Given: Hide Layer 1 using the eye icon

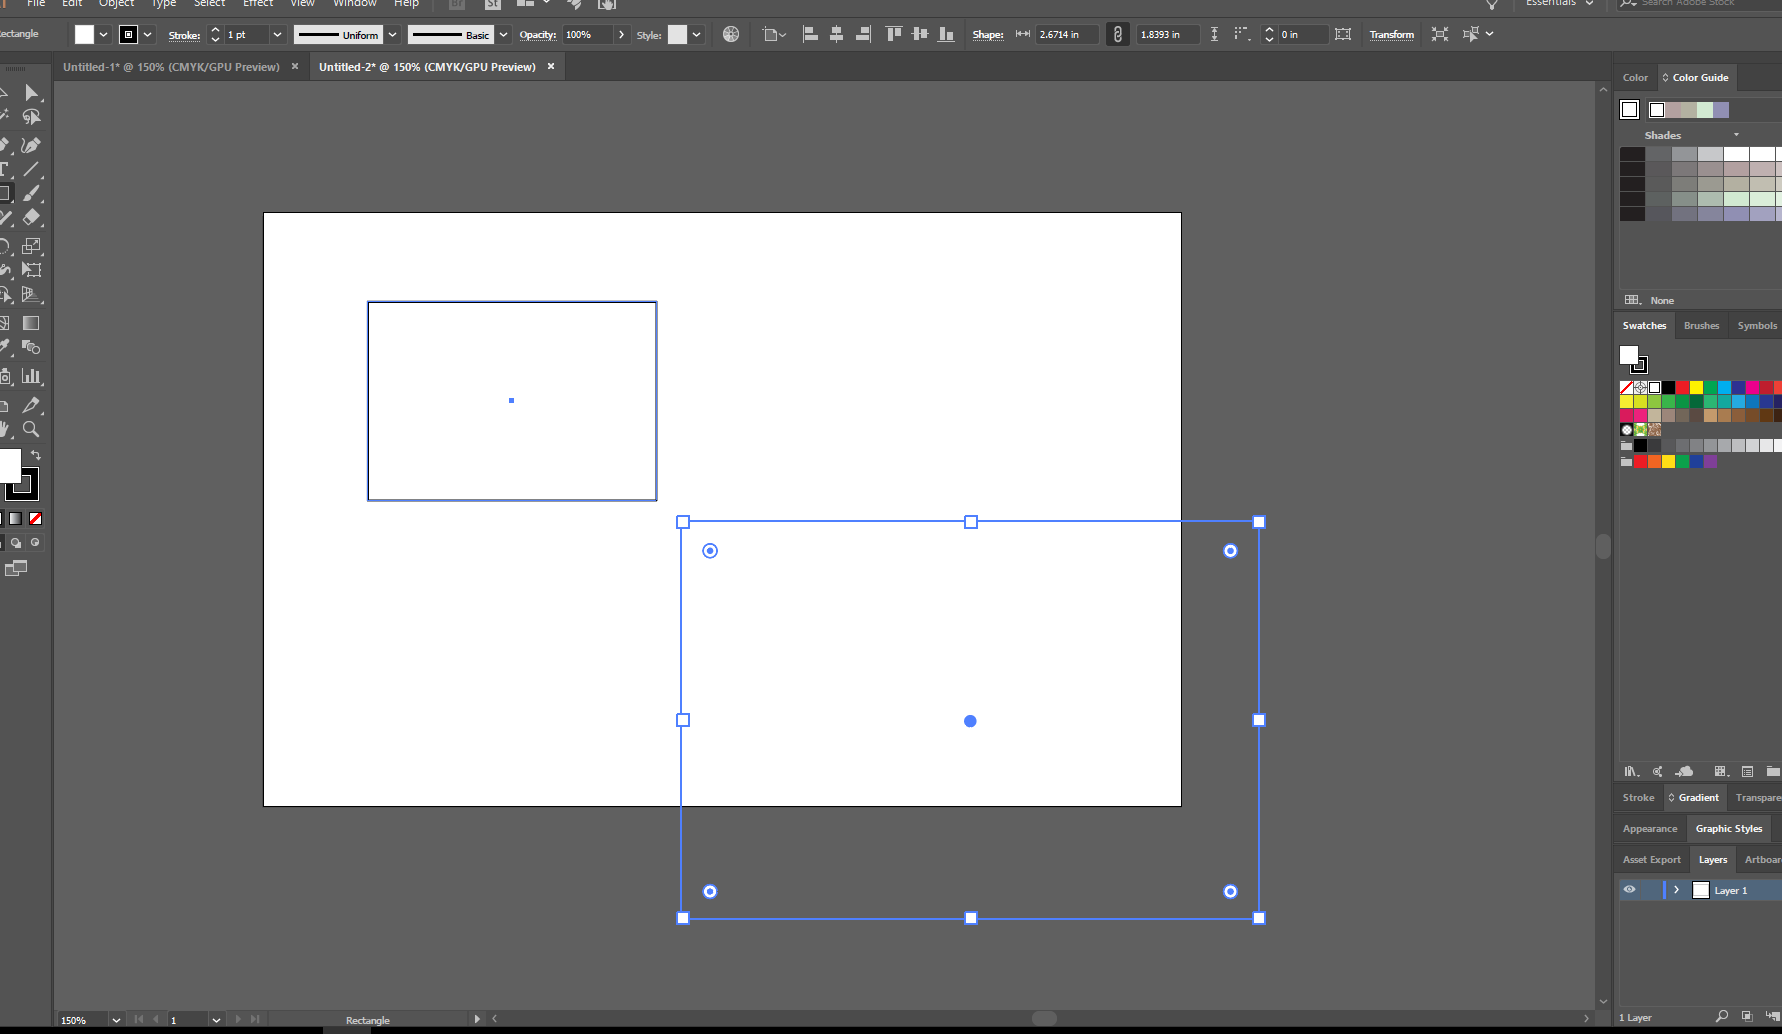Looking at the screenshot, I should pyautogui.click(x=1629, y=890).
